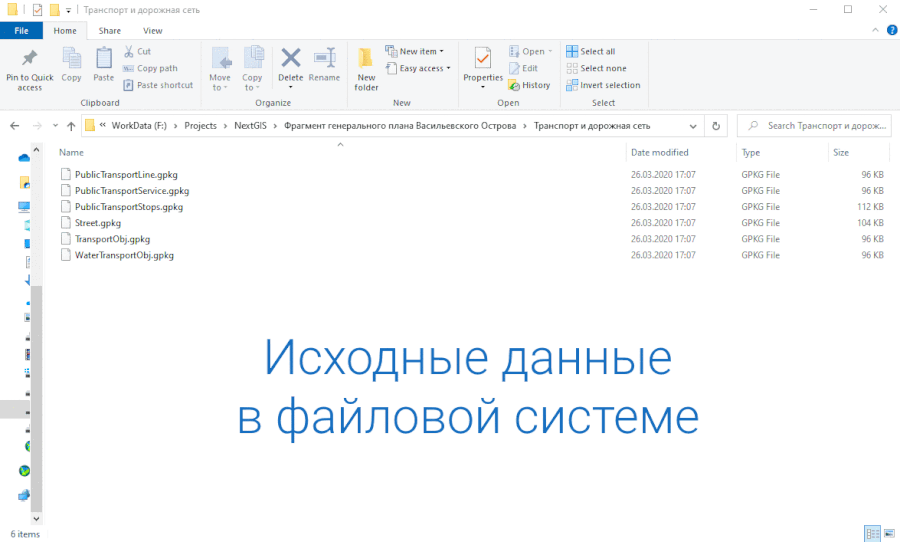Screen dimensions: 900x542
Task: Click the Paste icon in the ribbon
Action: [103, 58]
